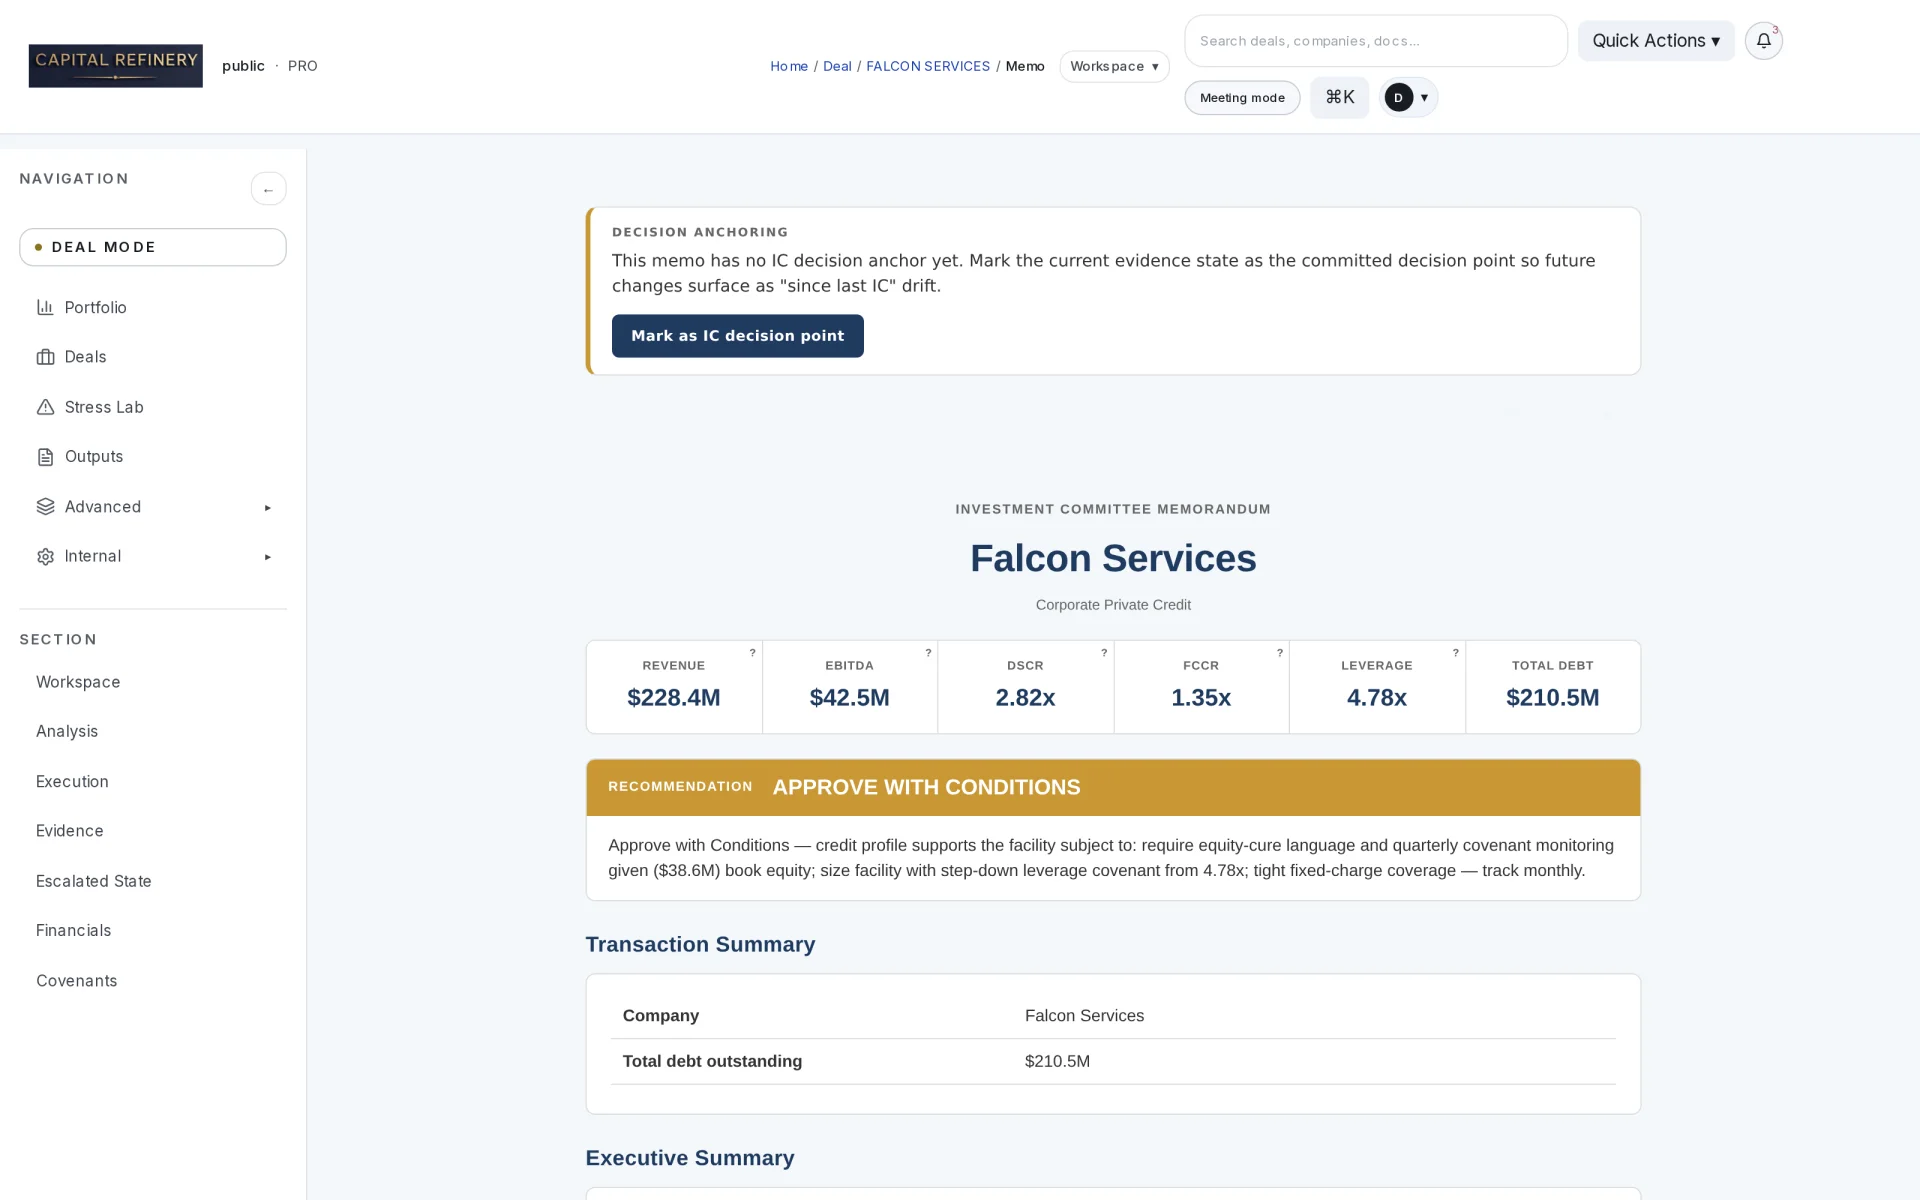
Task: Go to the Escalated State section
Action: (x=94, y=881)
